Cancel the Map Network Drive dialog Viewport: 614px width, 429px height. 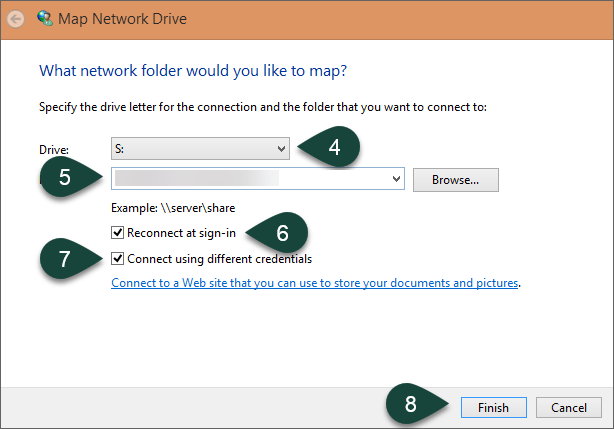[568, 407]
